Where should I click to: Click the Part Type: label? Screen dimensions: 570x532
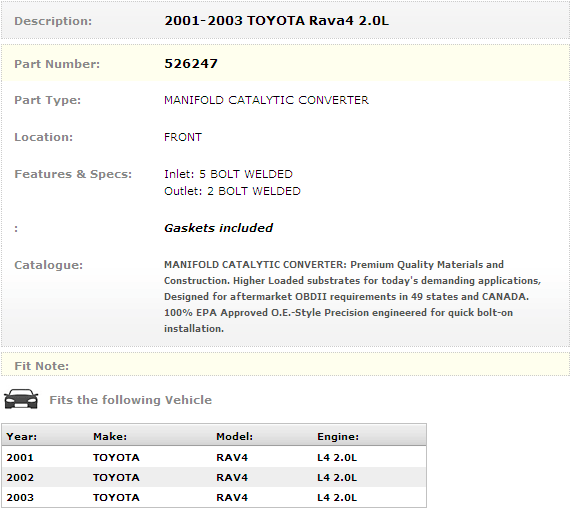click(x=48, y=100)
